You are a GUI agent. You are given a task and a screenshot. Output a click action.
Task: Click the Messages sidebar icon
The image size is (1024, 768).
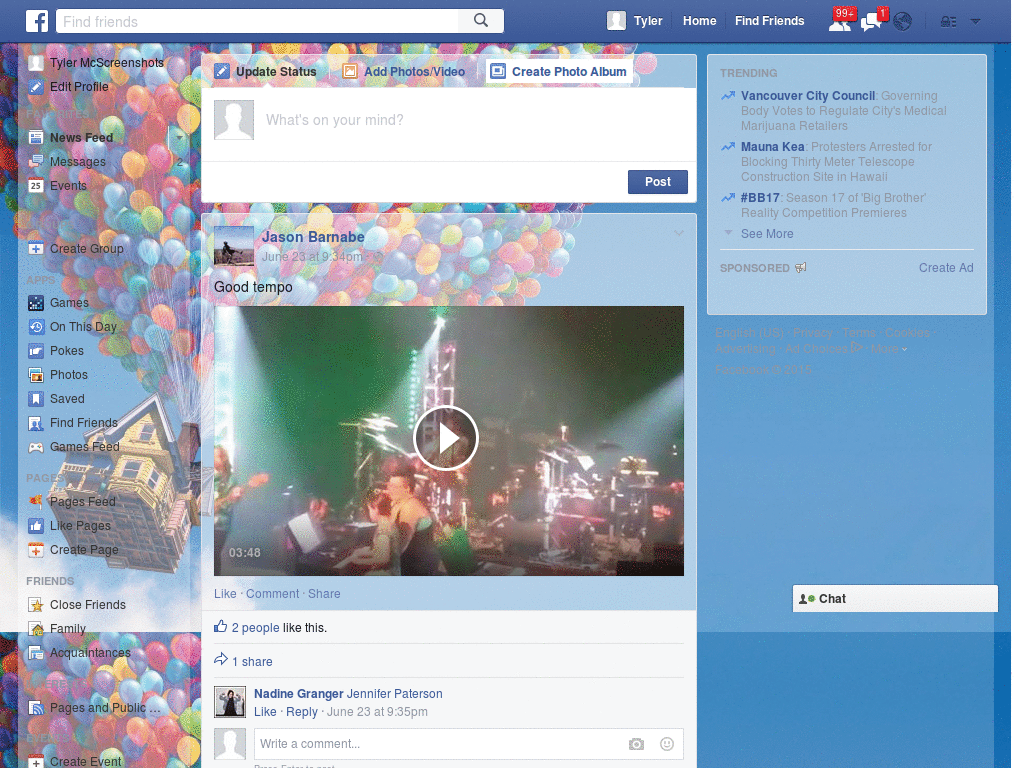(36, 161)
